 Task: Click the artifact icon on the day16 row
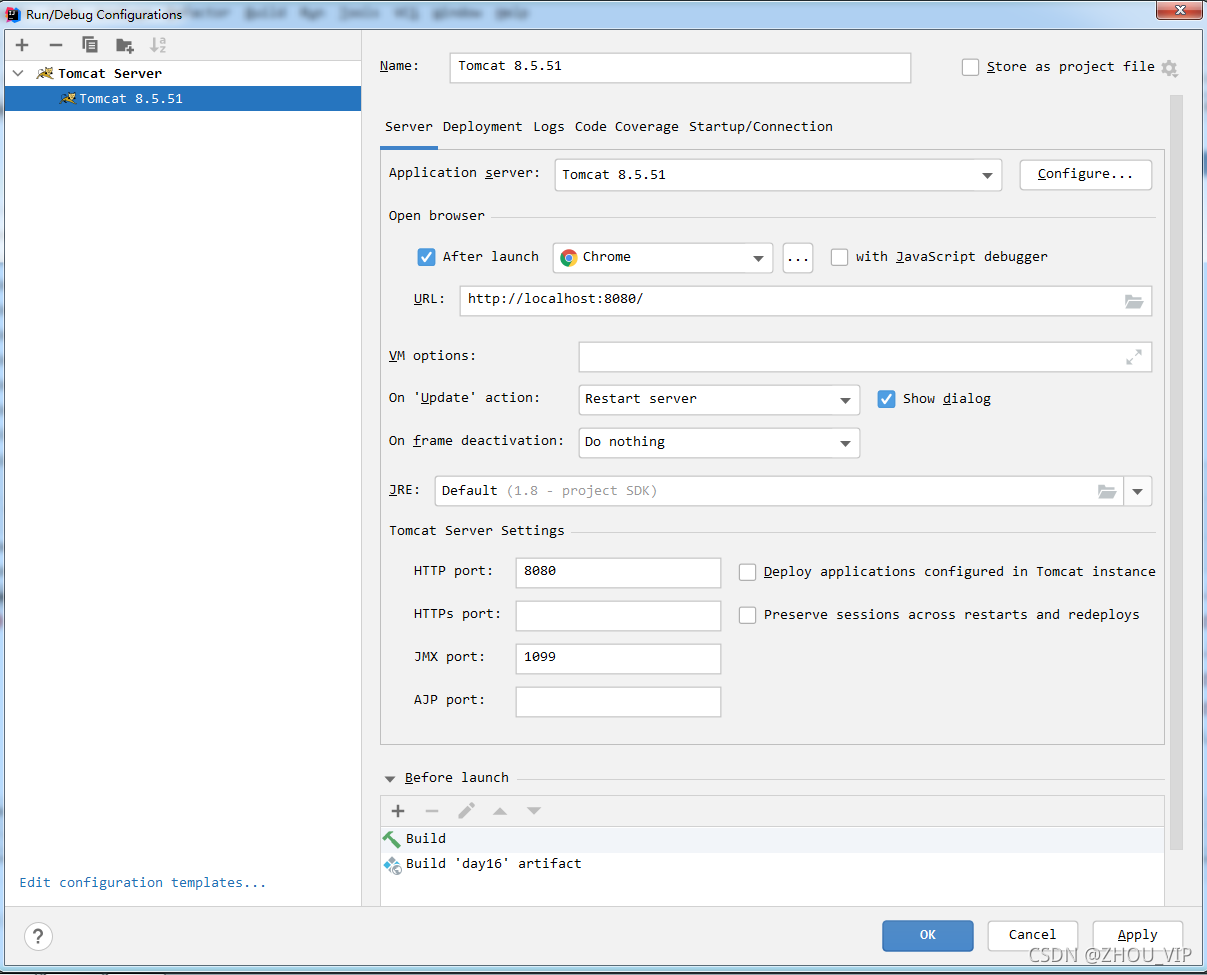click(x=392, y=864)
